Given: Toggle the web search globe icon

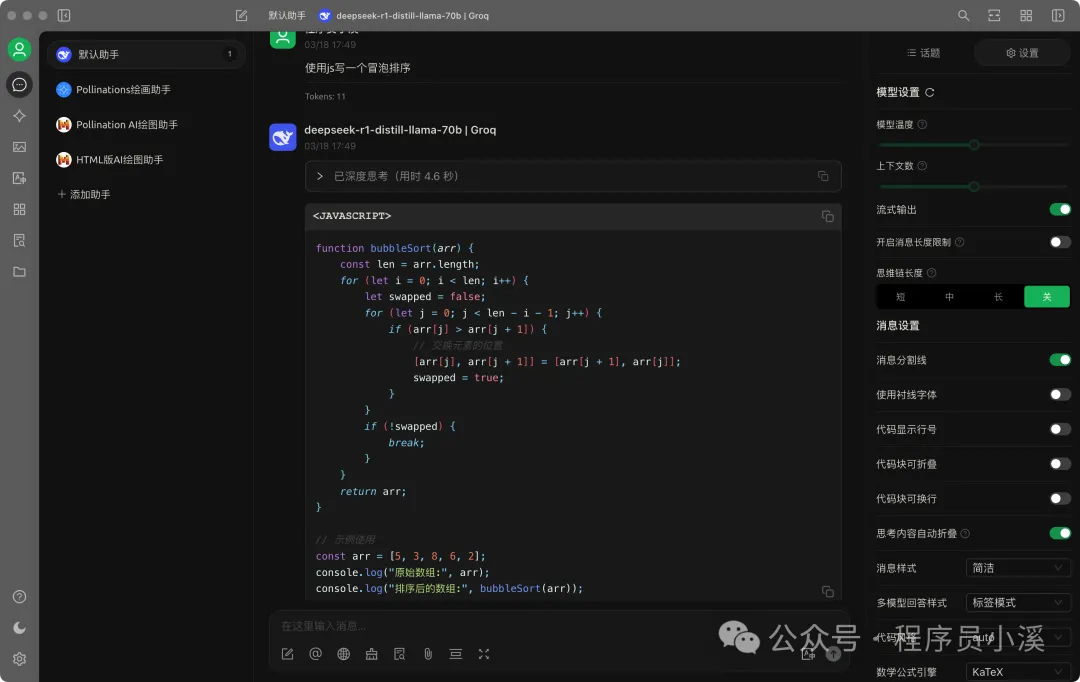Looking at the screenshot, I should click(x=344, y=654).
